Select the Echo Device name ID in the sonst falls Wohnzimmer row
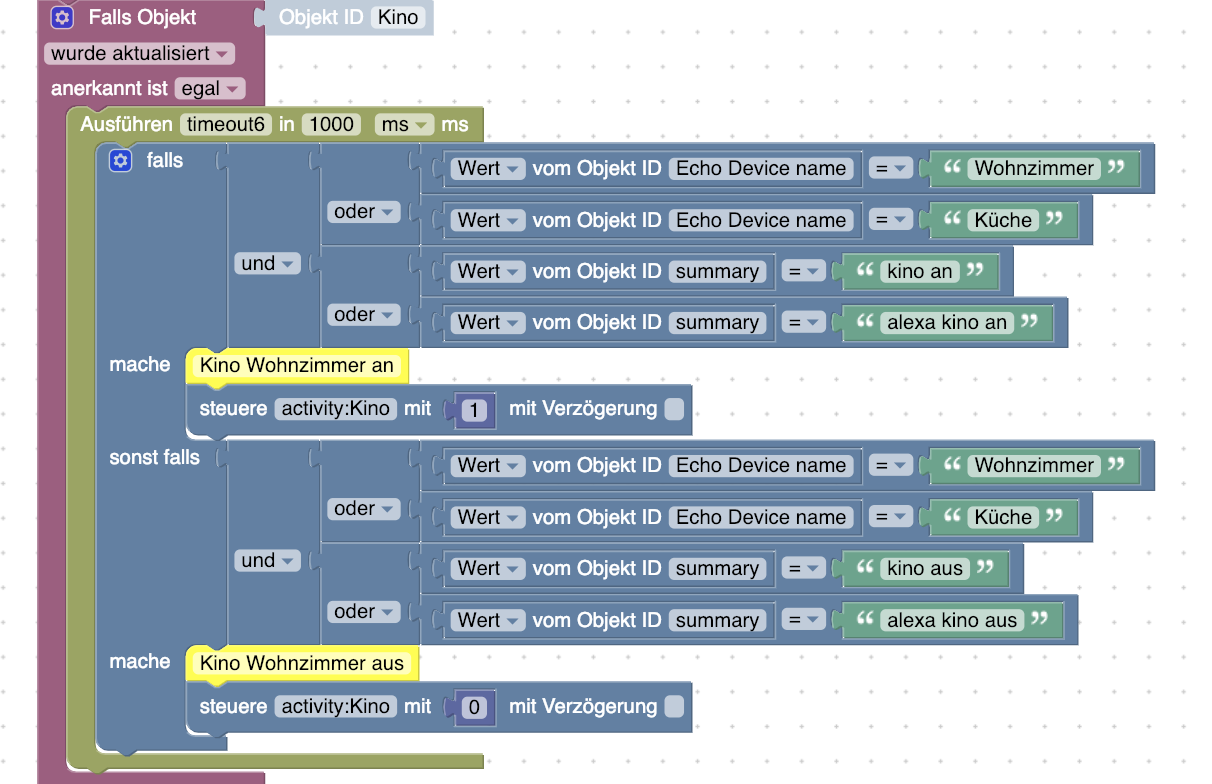Image resolution: width=1212 pixels, height=784 pixels. 762,465
